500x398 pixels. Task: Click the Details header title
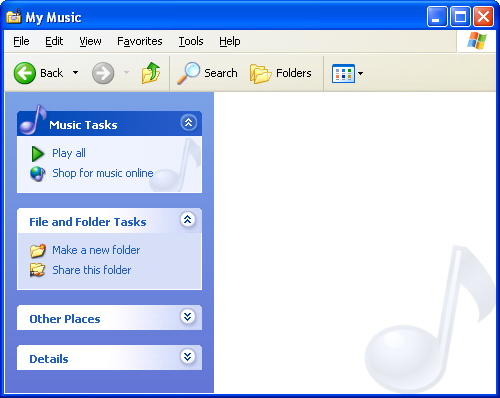pos(49,359)
